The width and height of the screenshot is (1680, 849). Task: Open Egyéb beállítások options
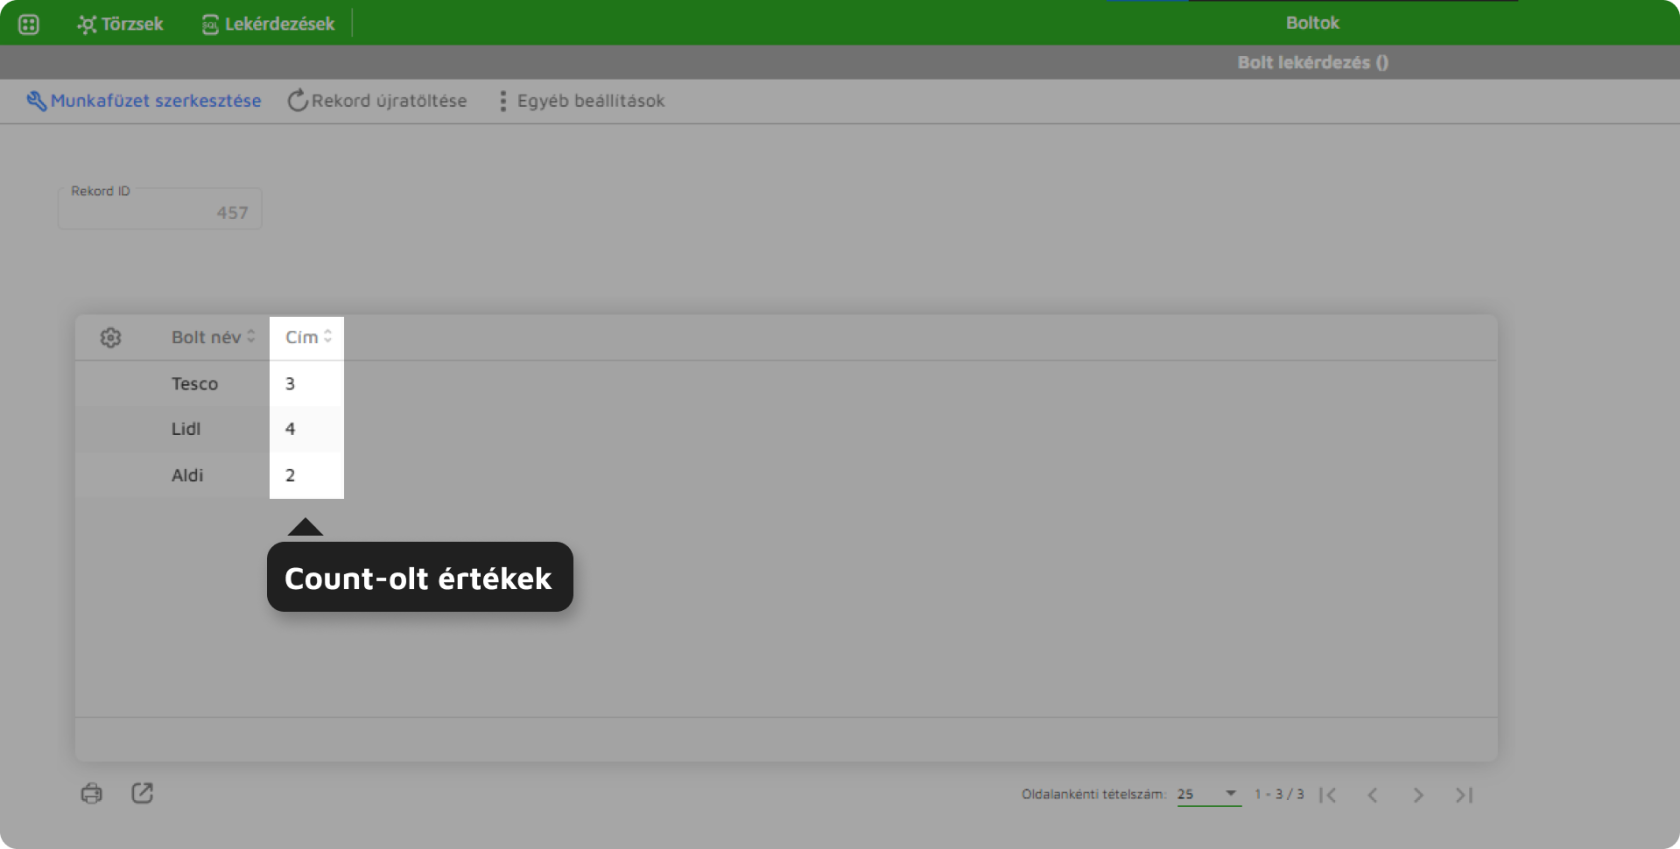581,101
